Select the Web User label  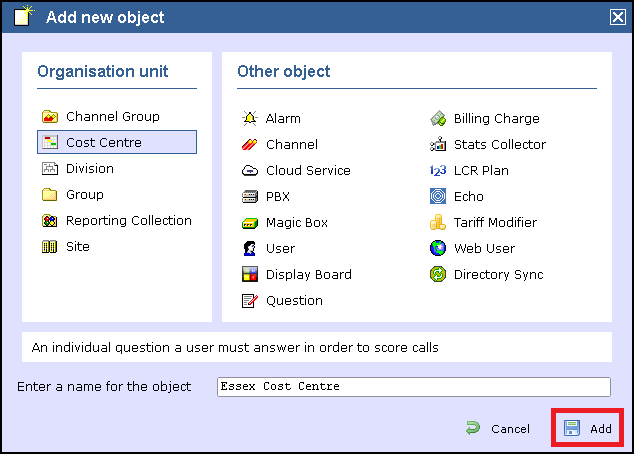click(484, 248)
